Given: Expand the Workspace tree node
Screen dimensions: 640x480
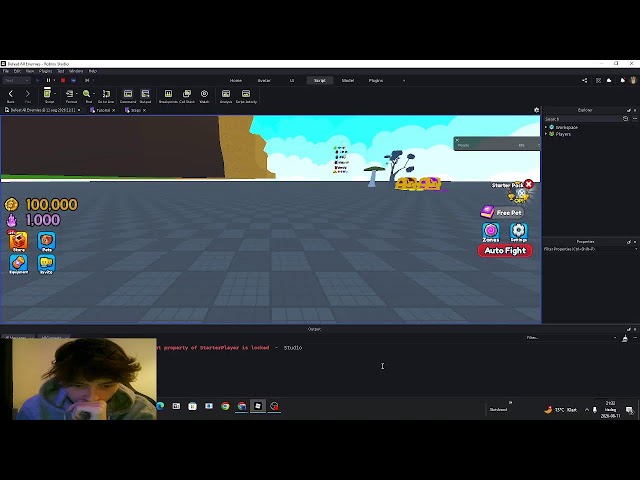Looking at the screenshot, I should (x=546, y=127).
